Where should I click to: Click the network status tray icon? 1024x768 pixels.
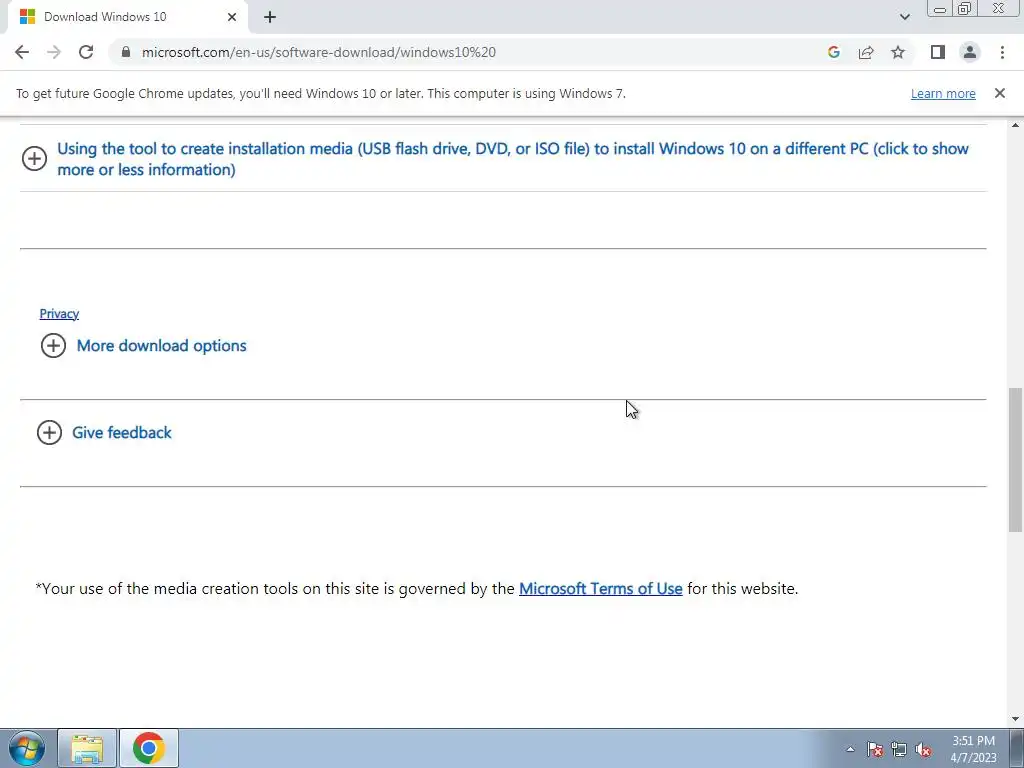pos(899,749)
